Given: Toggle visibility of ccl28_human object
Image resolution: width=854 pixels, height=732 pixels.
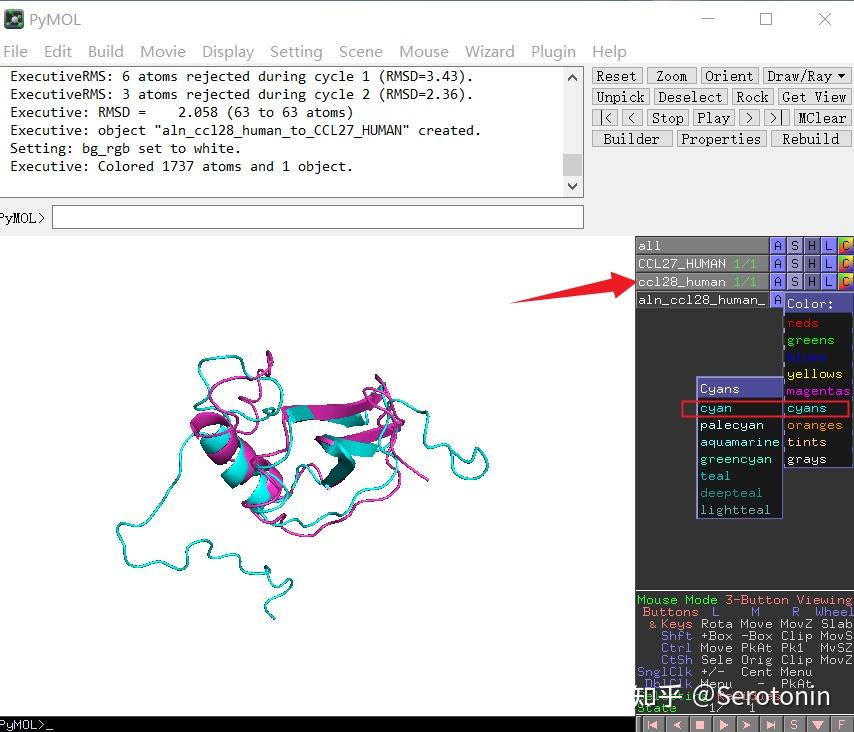Looking at the screenshot, I should click(x=702, y=282).
